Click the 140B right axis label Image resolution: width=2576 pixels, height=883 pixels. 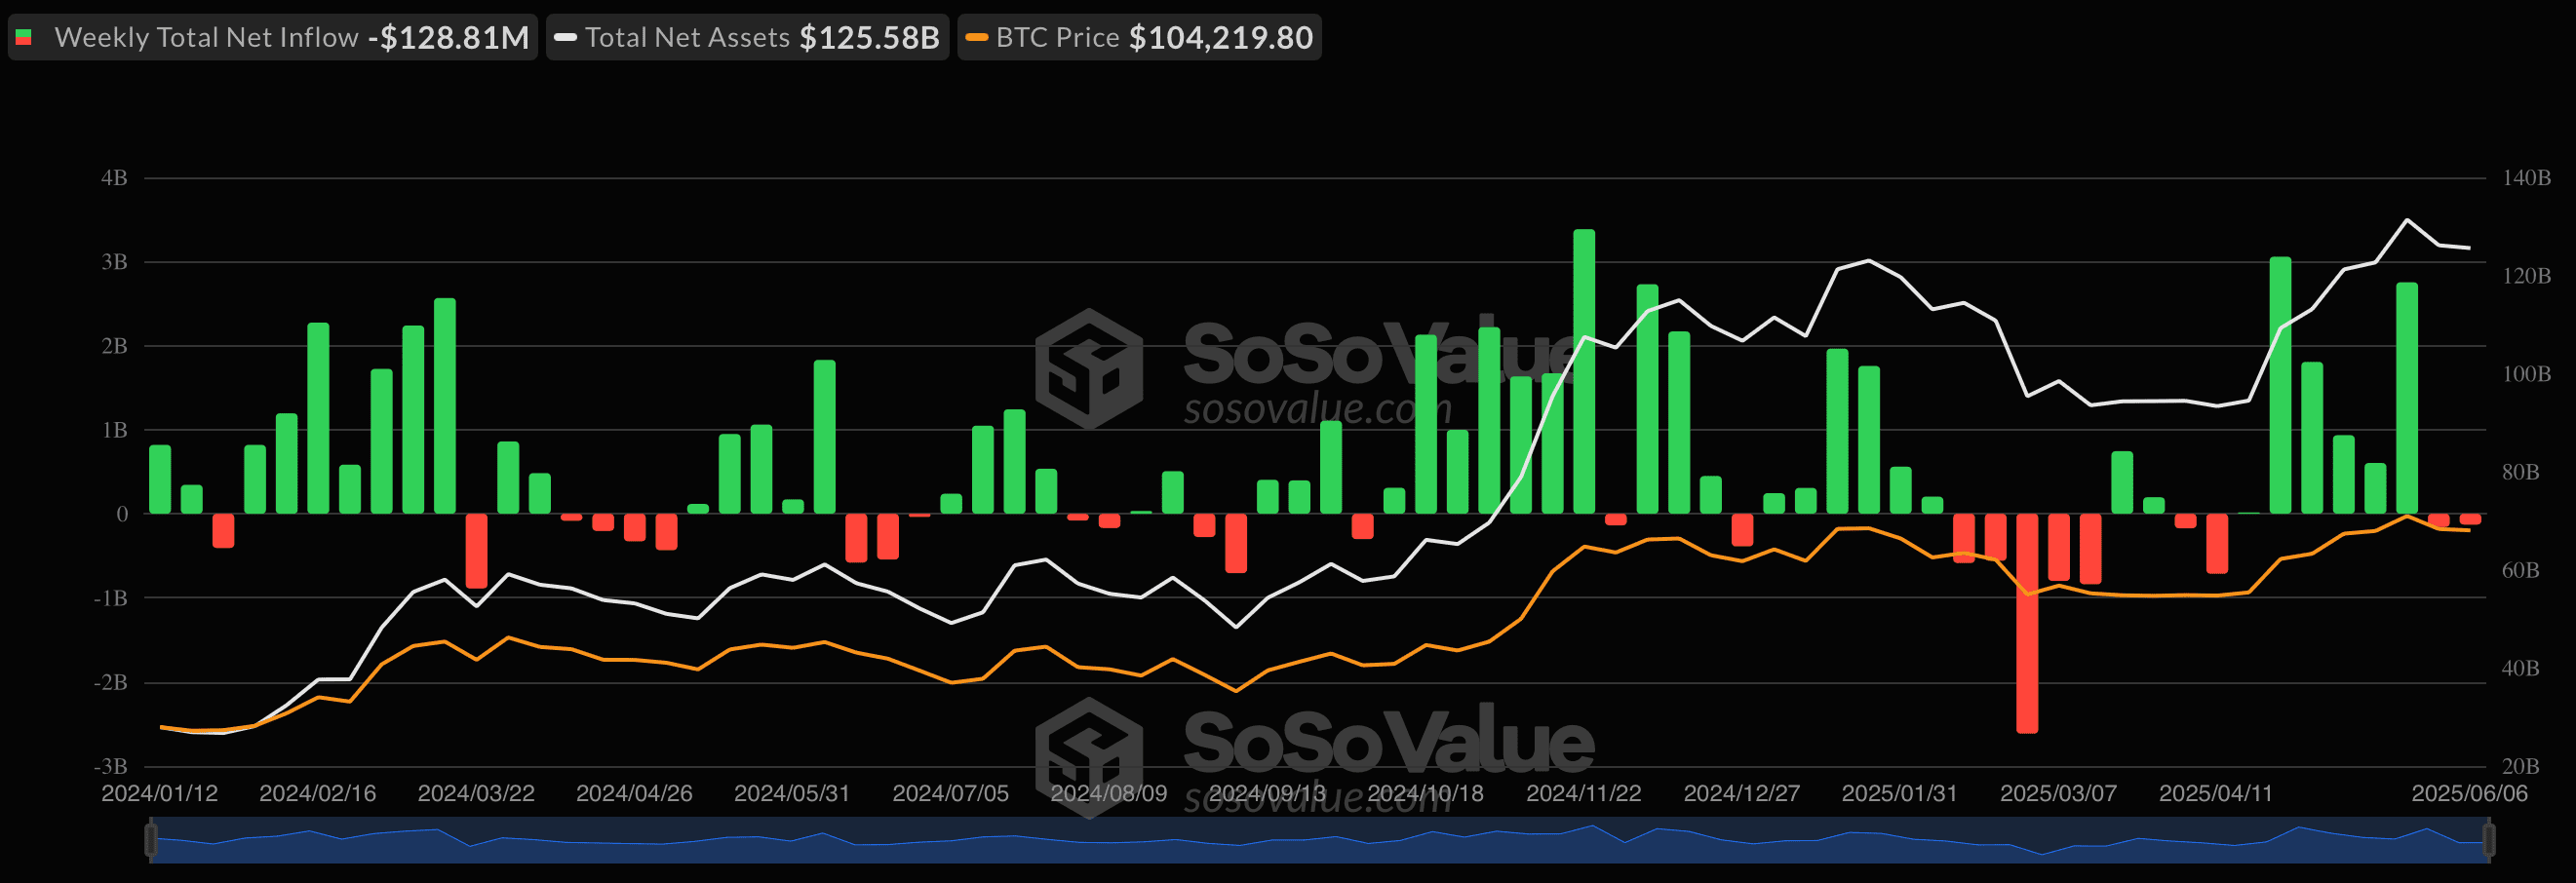tap(2526, 178)
